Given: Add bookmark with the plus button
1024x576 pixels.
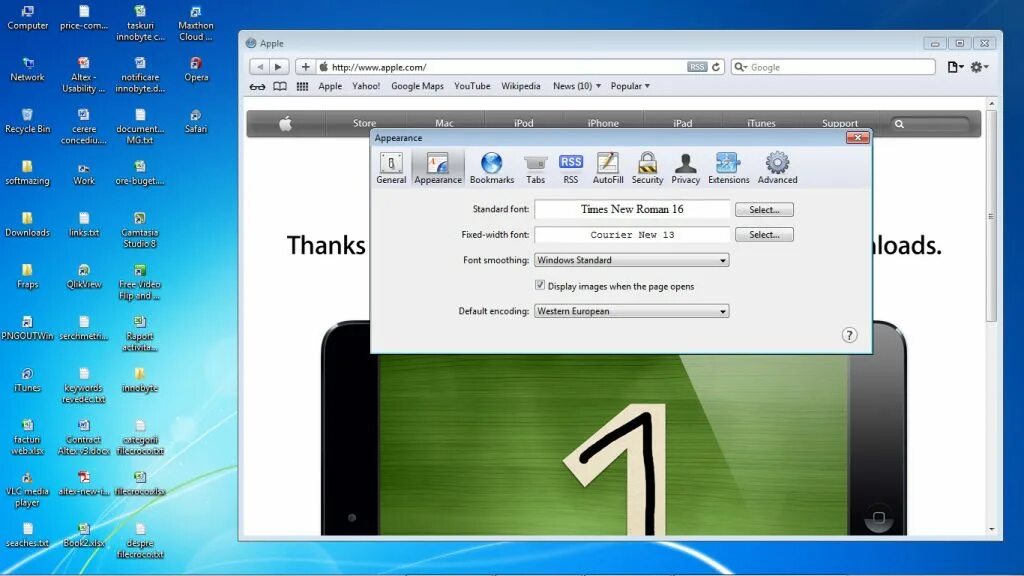Looking at the screenshot, I should tap(305, 67).
